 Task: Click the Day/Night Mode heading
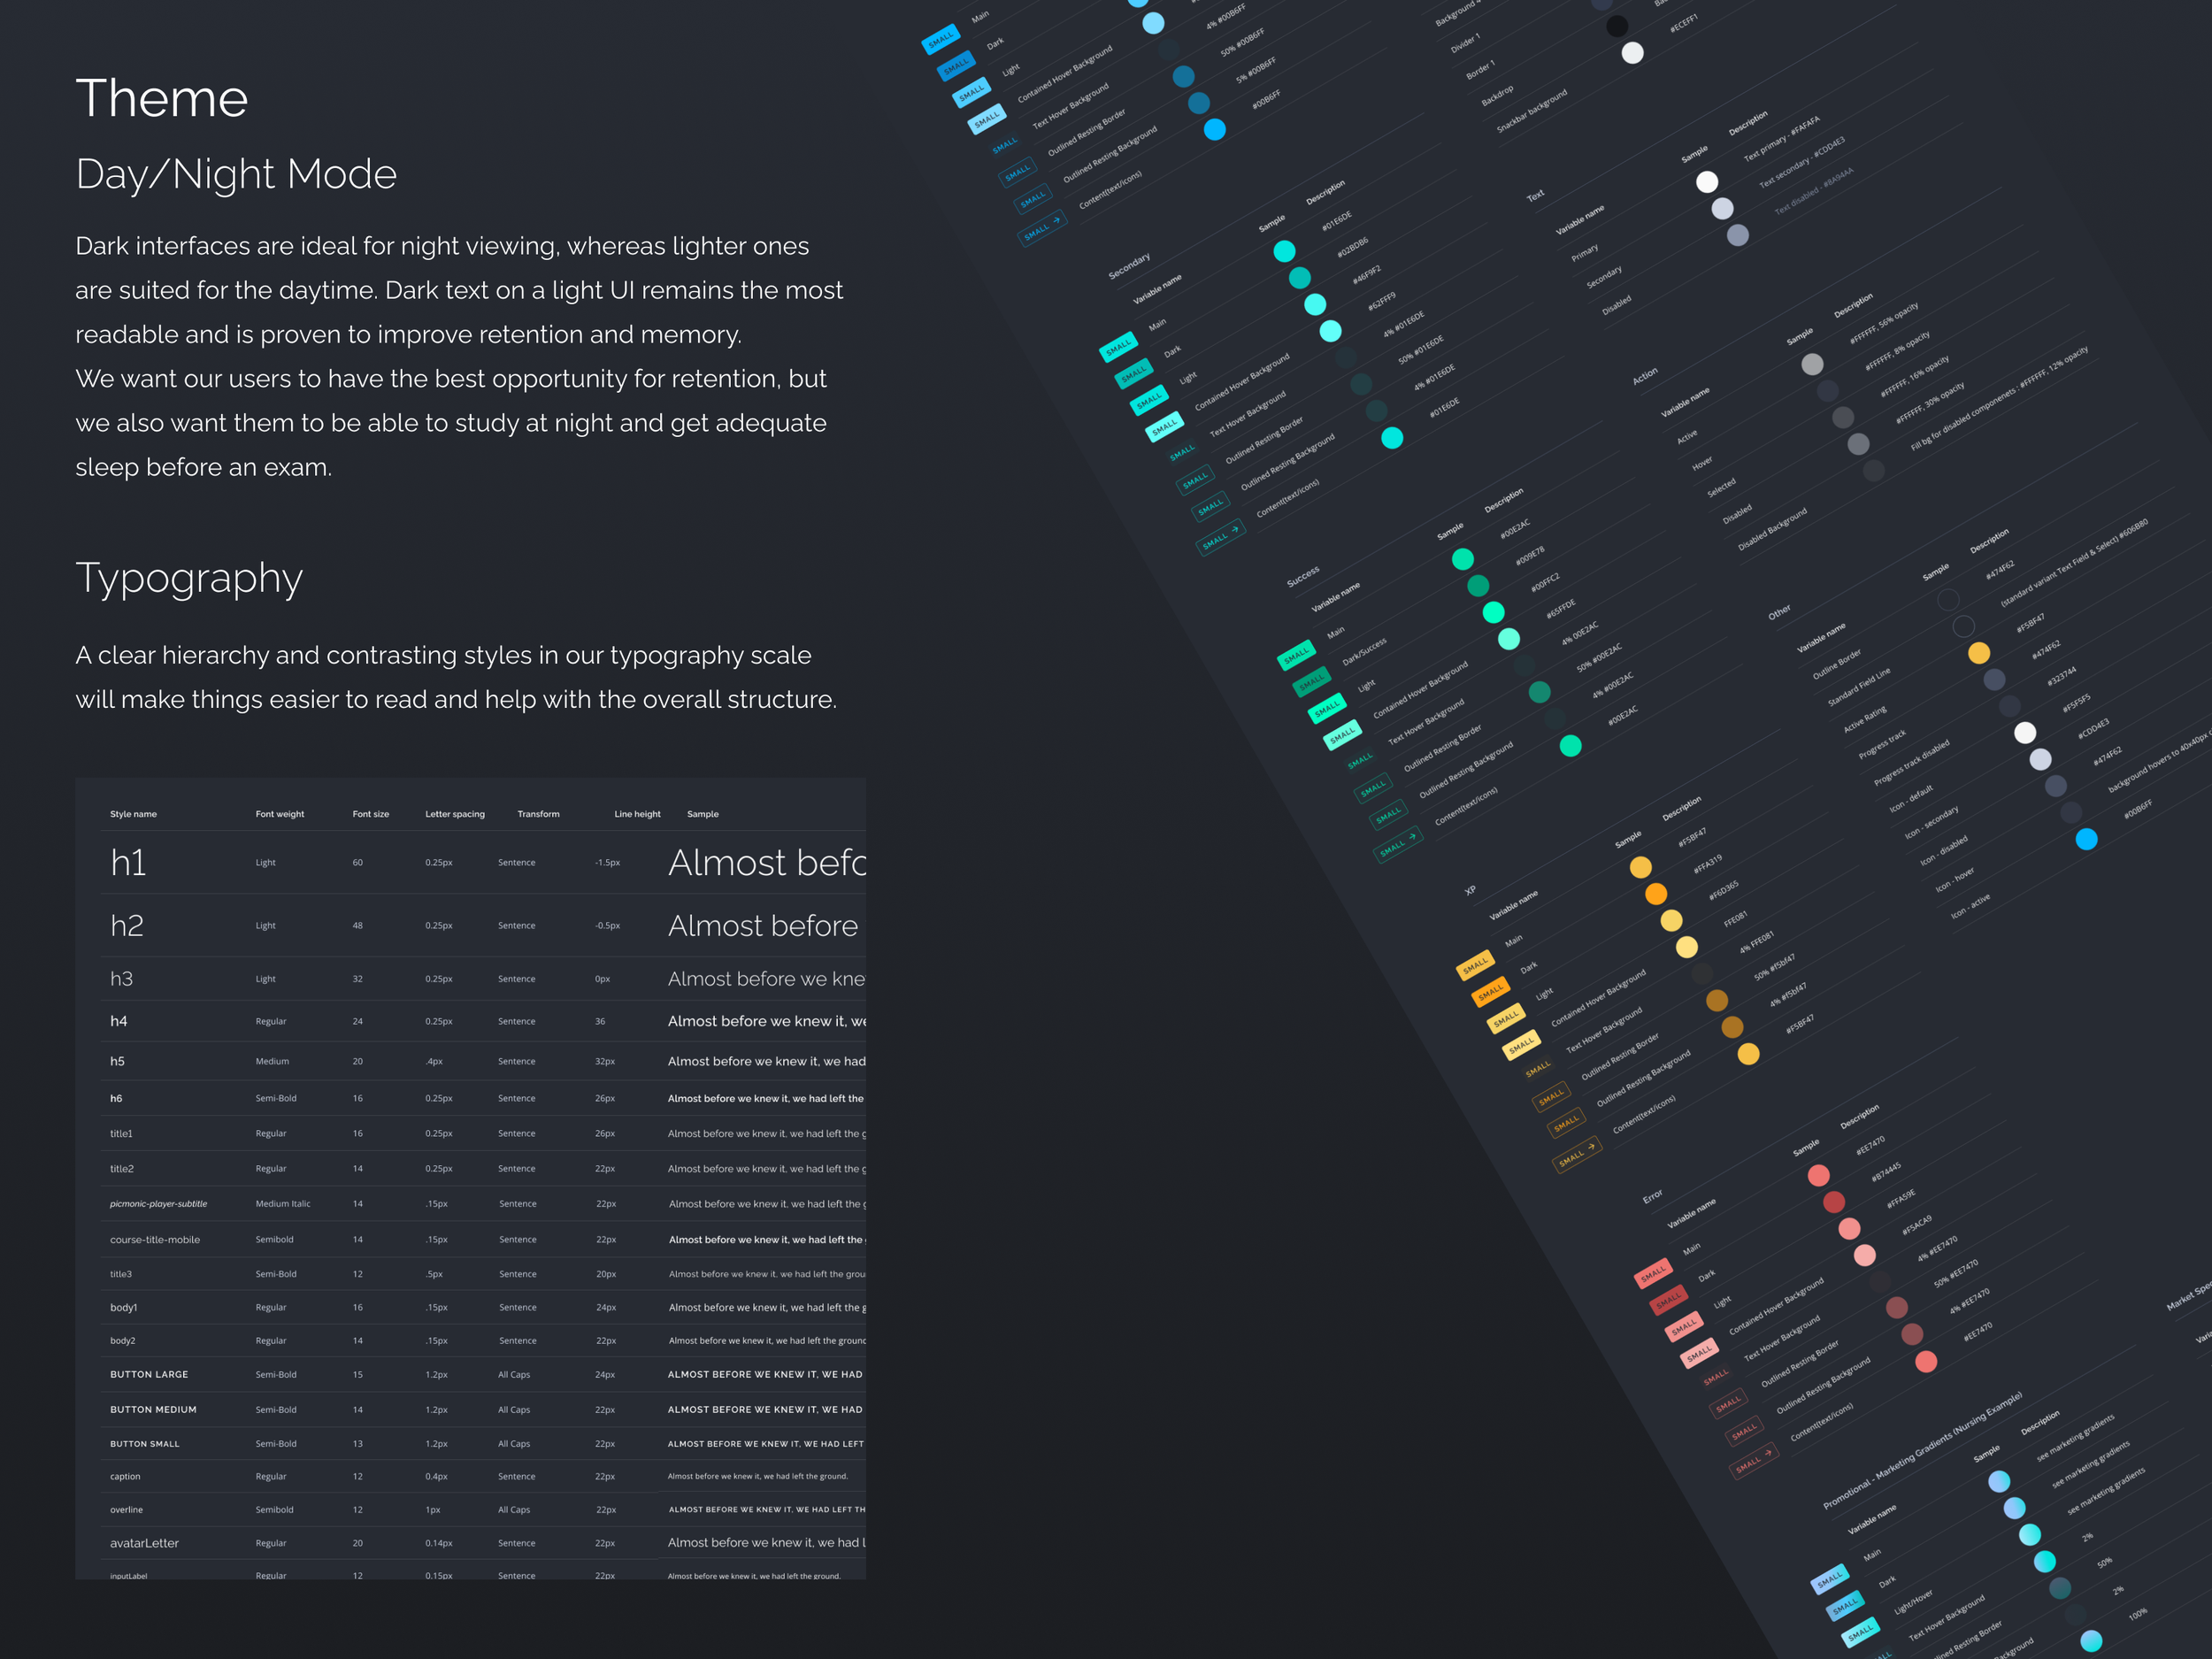point(236,175)
